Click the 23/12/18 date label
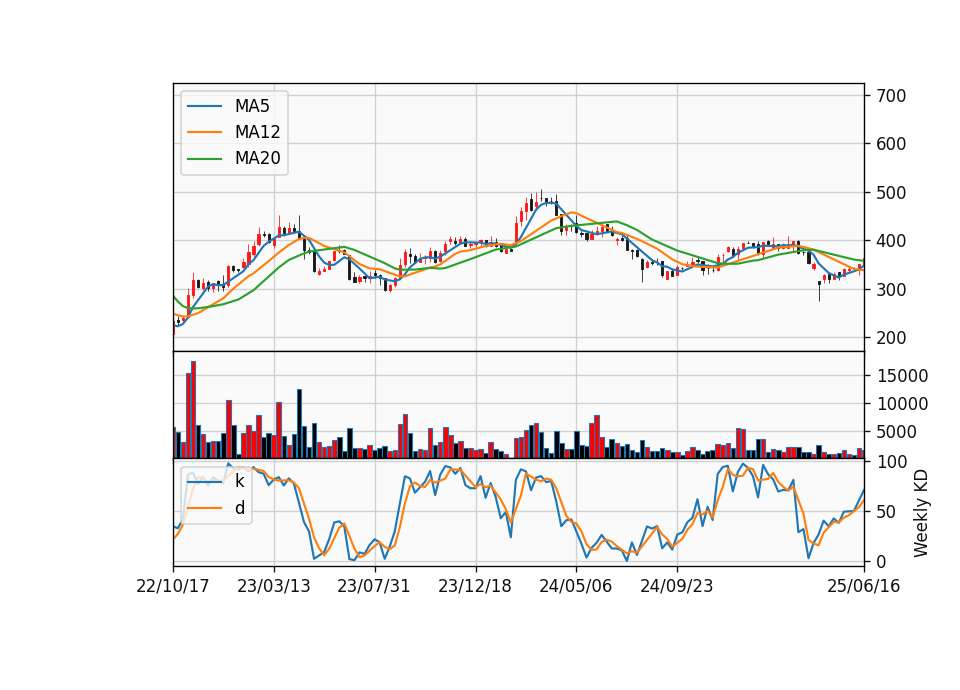960x690 pixels. [474, 586]
